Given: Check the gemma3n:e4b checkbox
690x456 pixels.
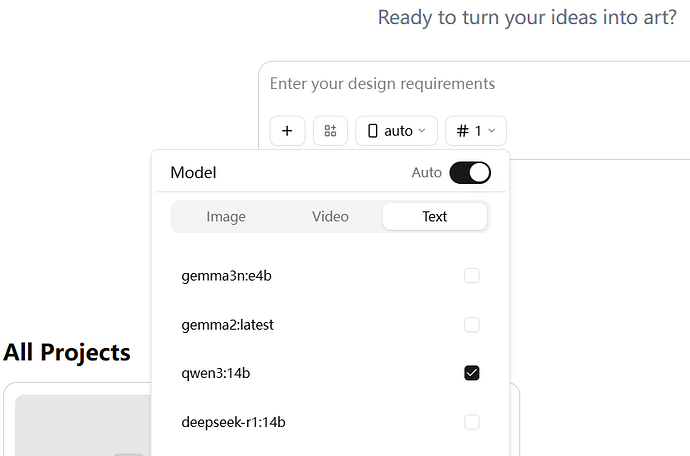Looking at the screenshot, I should [x=472, y=276].
